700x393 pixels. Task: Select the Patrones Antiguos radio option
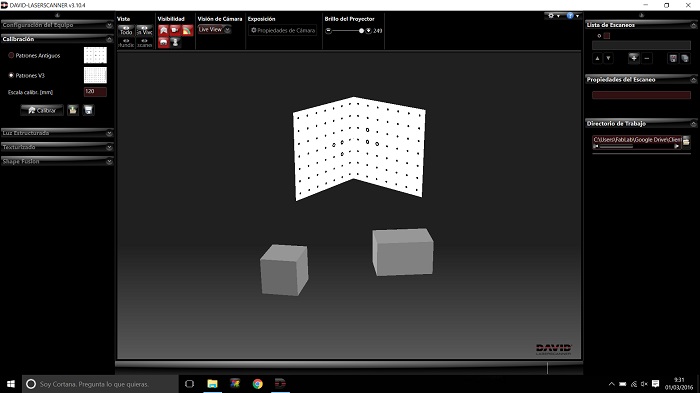click(11, 55)
